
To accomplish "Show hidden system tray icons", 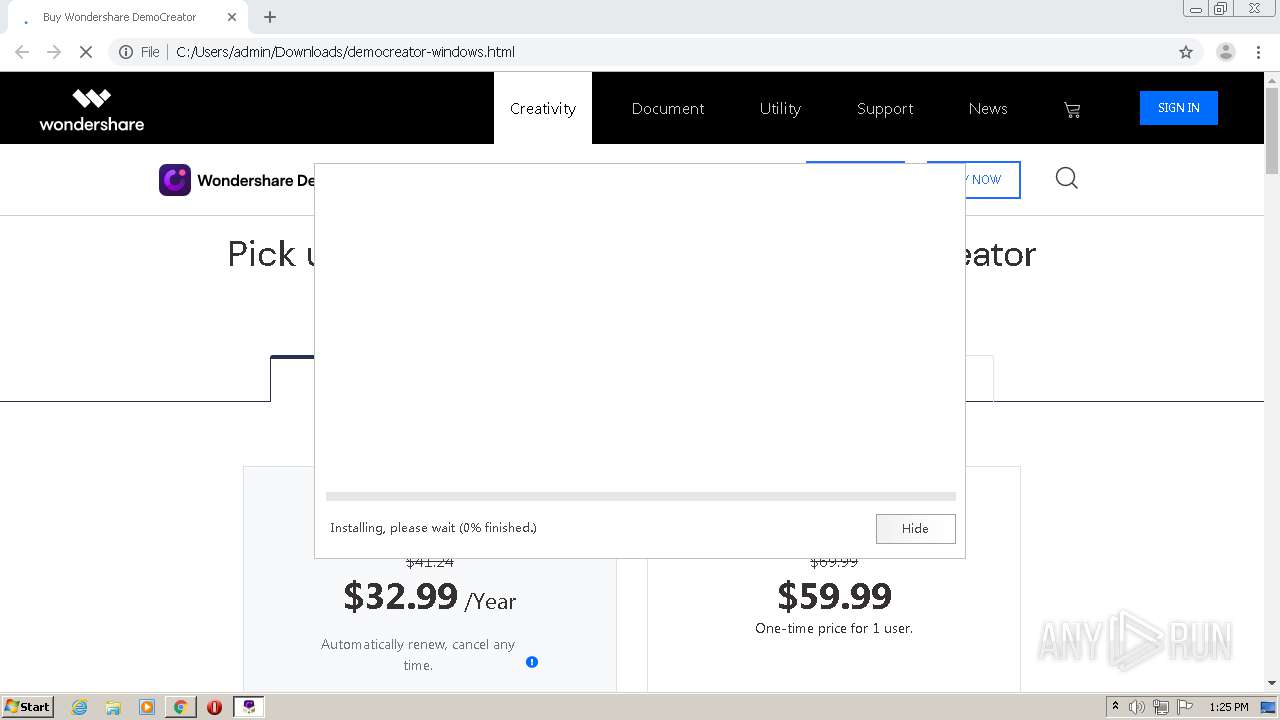I will click(1115, 707).
